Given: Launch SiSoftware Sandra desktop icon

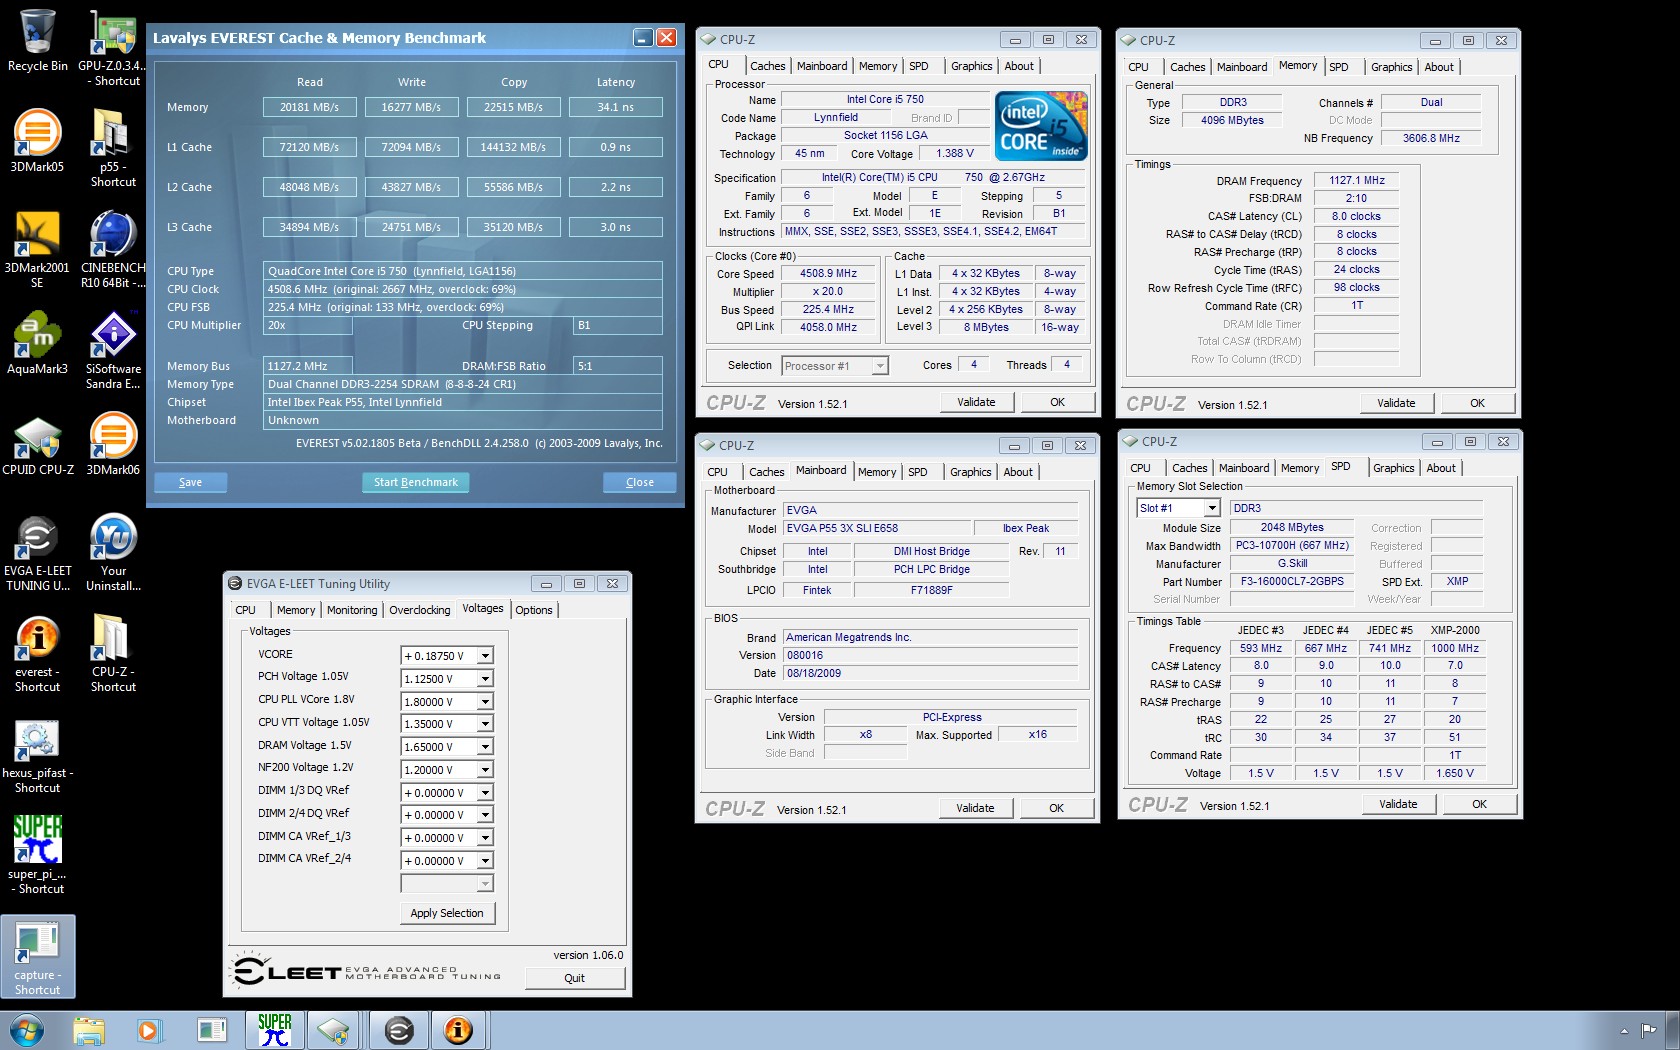Looking at the screenshot, I should point(113,350).
